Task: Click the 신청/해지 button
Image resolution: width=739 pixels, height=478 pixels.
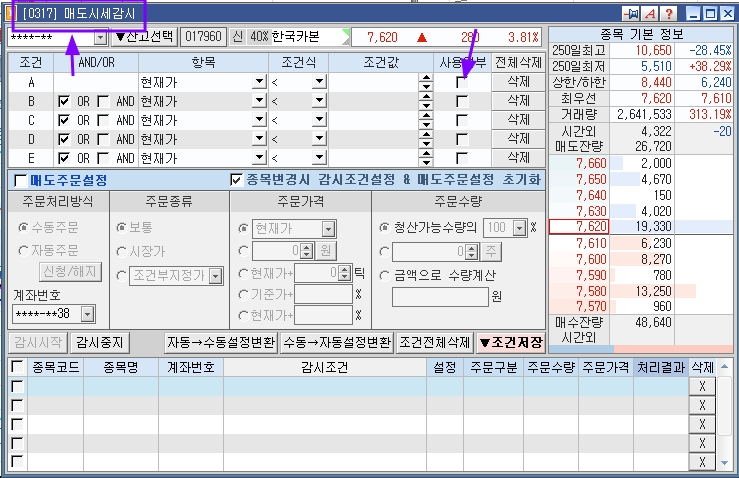Action: [x=70, y=272]
